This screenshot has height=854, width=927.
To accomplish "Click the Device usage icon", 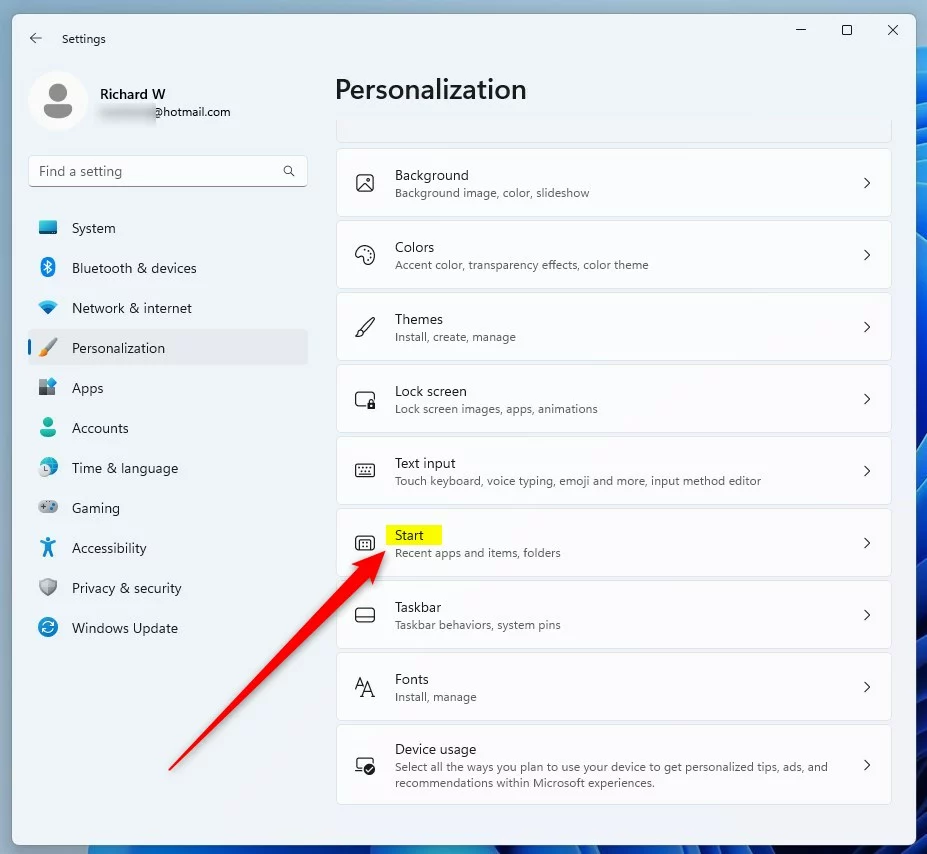I will point(365,766).
